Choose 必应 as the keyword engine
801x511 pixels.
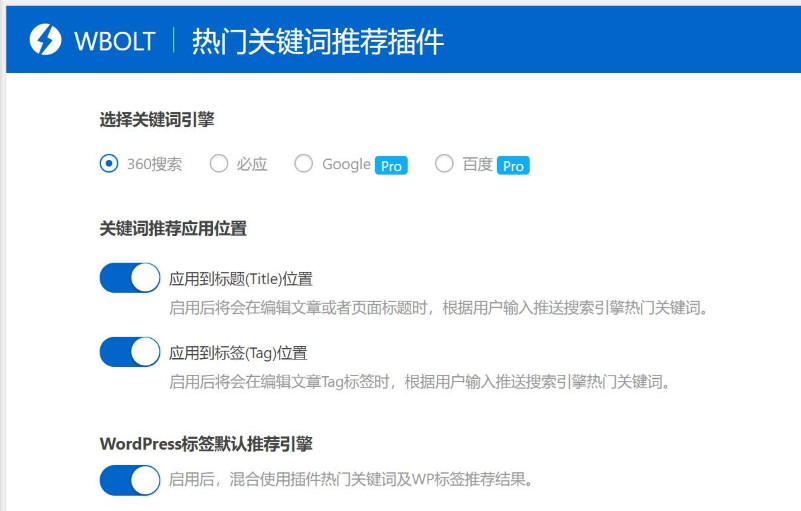click(219, 164)
